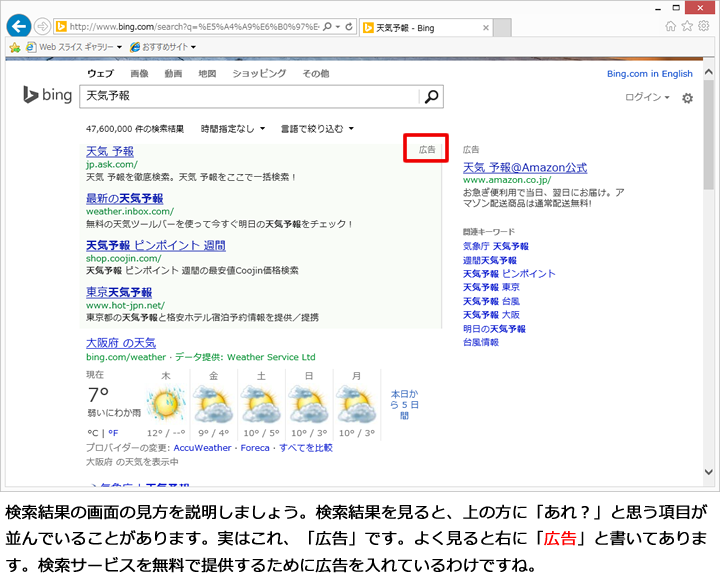Click related keyword 天気予報 大阪

(x=491, y=315)
